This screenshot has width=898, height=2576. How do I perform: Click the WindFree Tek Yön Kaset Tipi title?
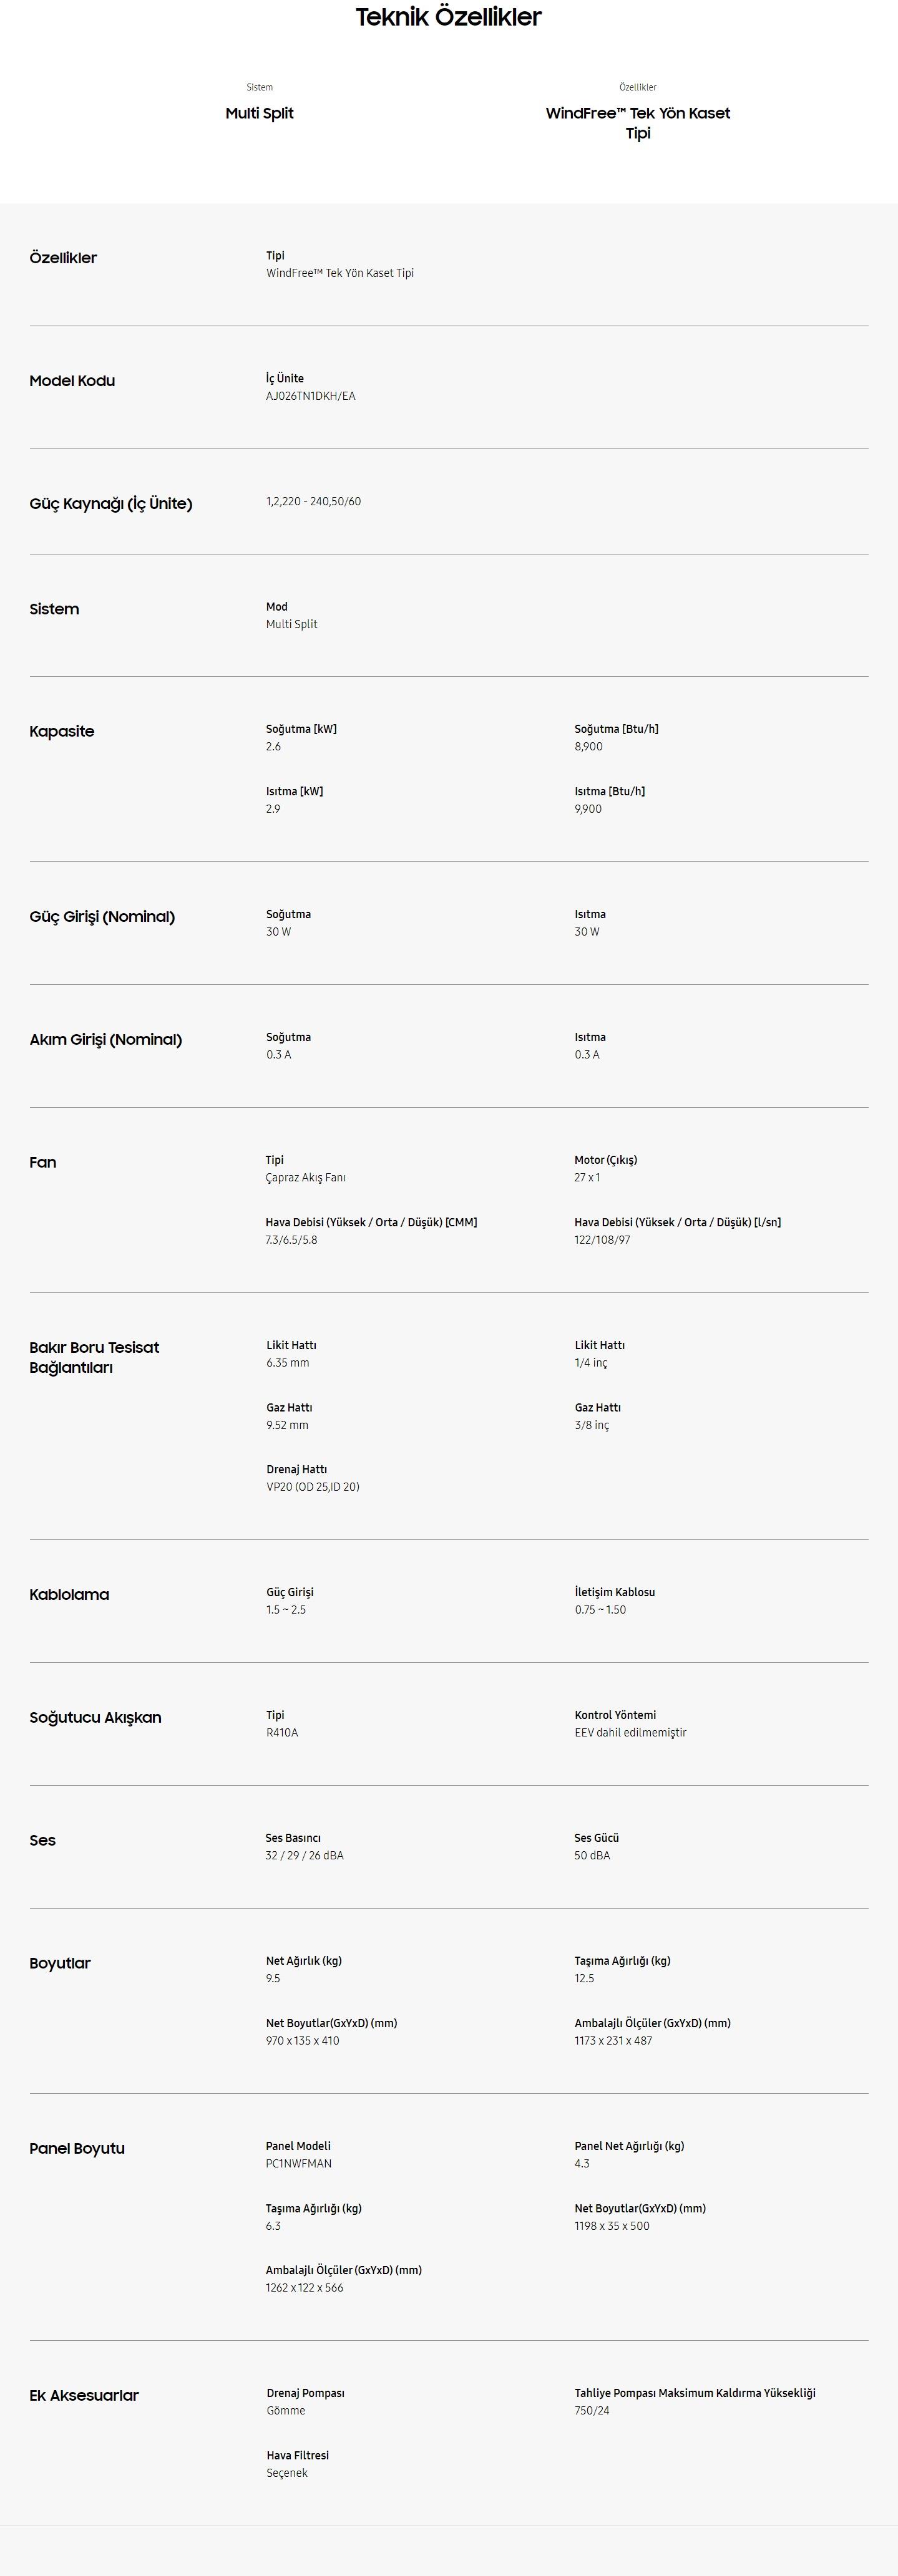637,123
